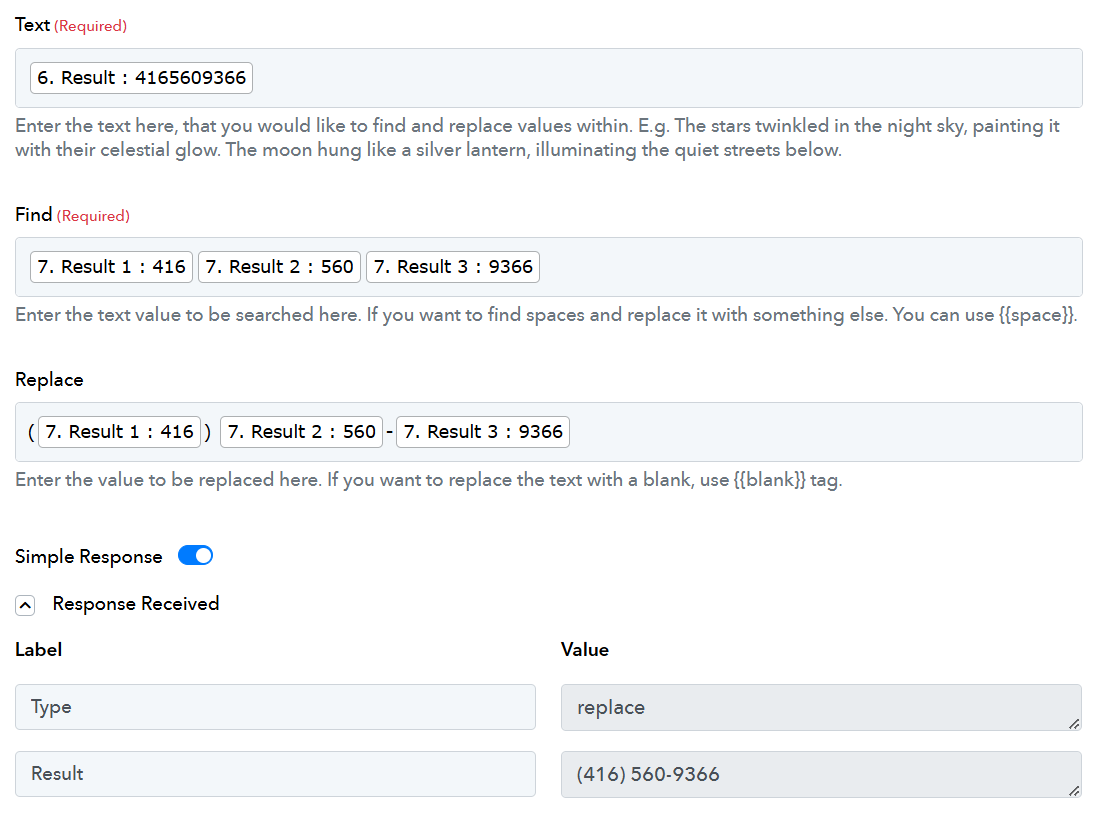
Task: Toggle the Simple Response switch
Action: point(195,555)
